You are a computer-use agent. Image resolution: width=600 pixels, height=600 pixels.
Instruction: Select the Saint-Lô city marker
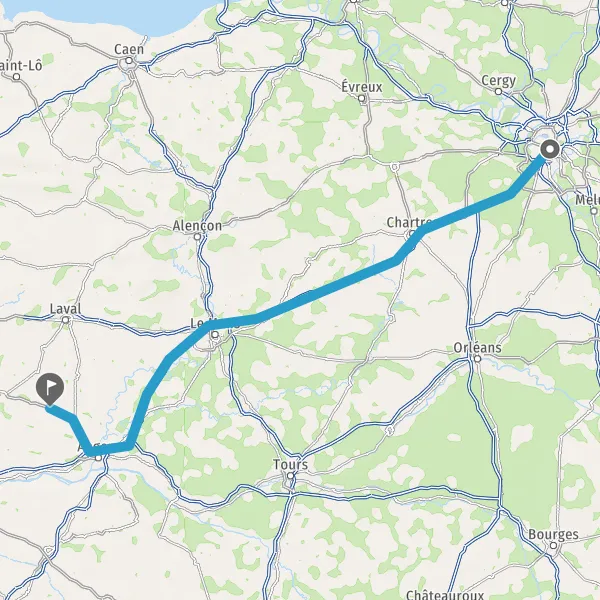(16, 77)
